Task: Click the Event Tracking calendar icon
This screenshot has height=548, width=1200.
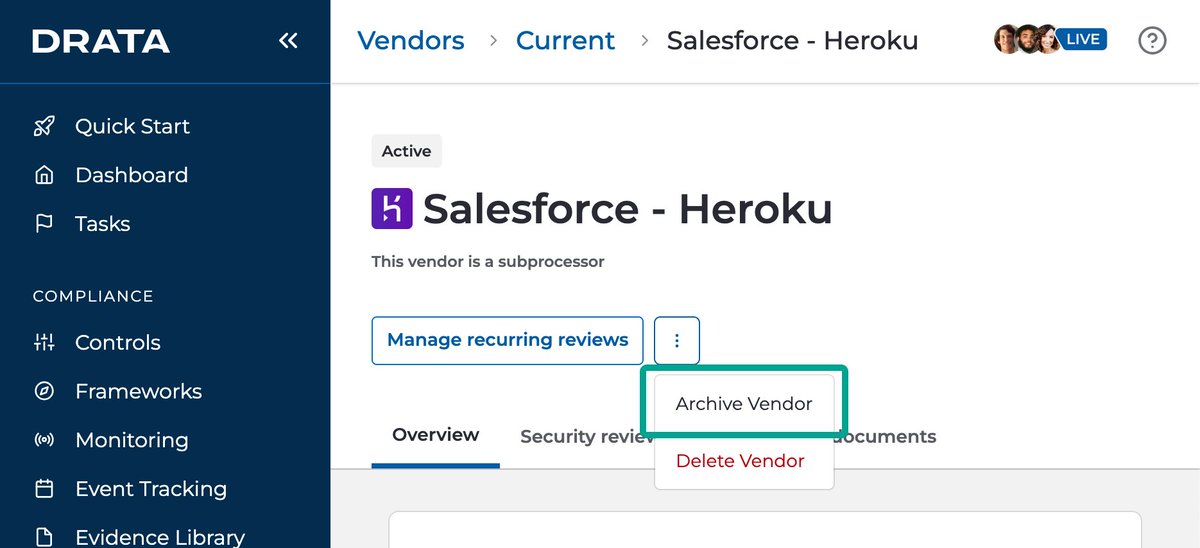Action: pos(44,489)
